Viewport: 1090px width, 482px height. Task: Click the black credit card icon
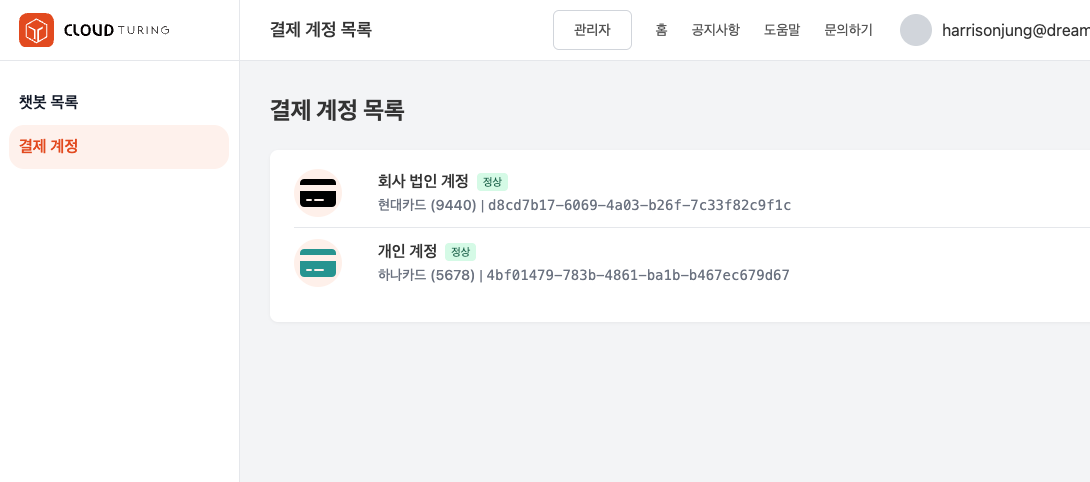pyautogui.click(x=318, y=193)
